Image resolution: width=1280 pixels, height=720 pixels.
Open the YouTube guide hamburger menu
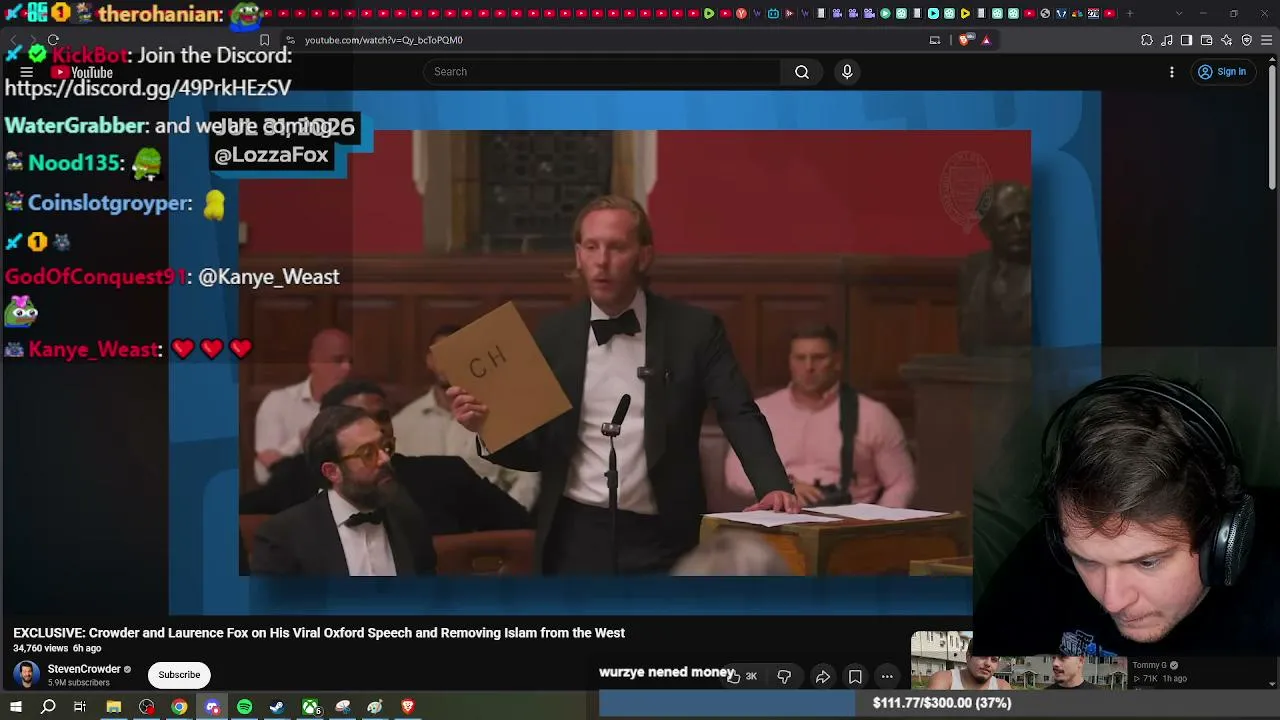[x=27, y=72]
